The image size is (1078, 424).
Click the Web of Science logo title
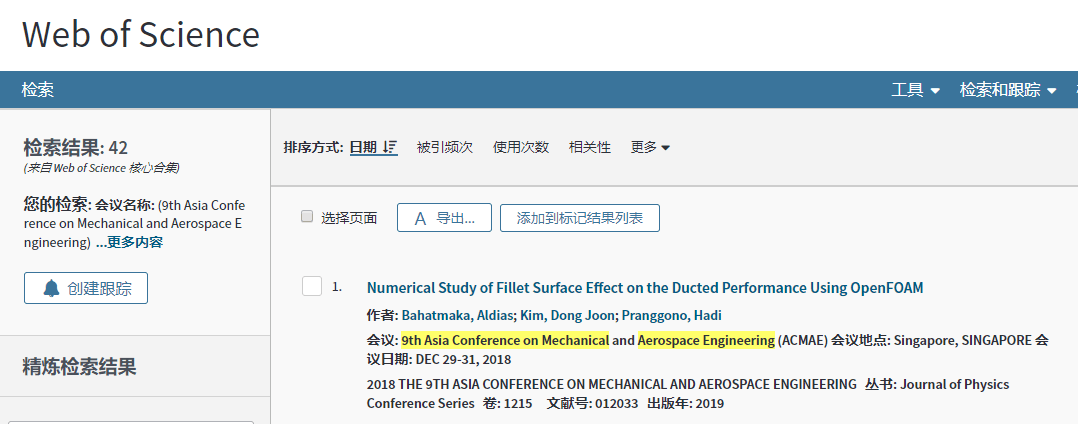pos(141,34)
